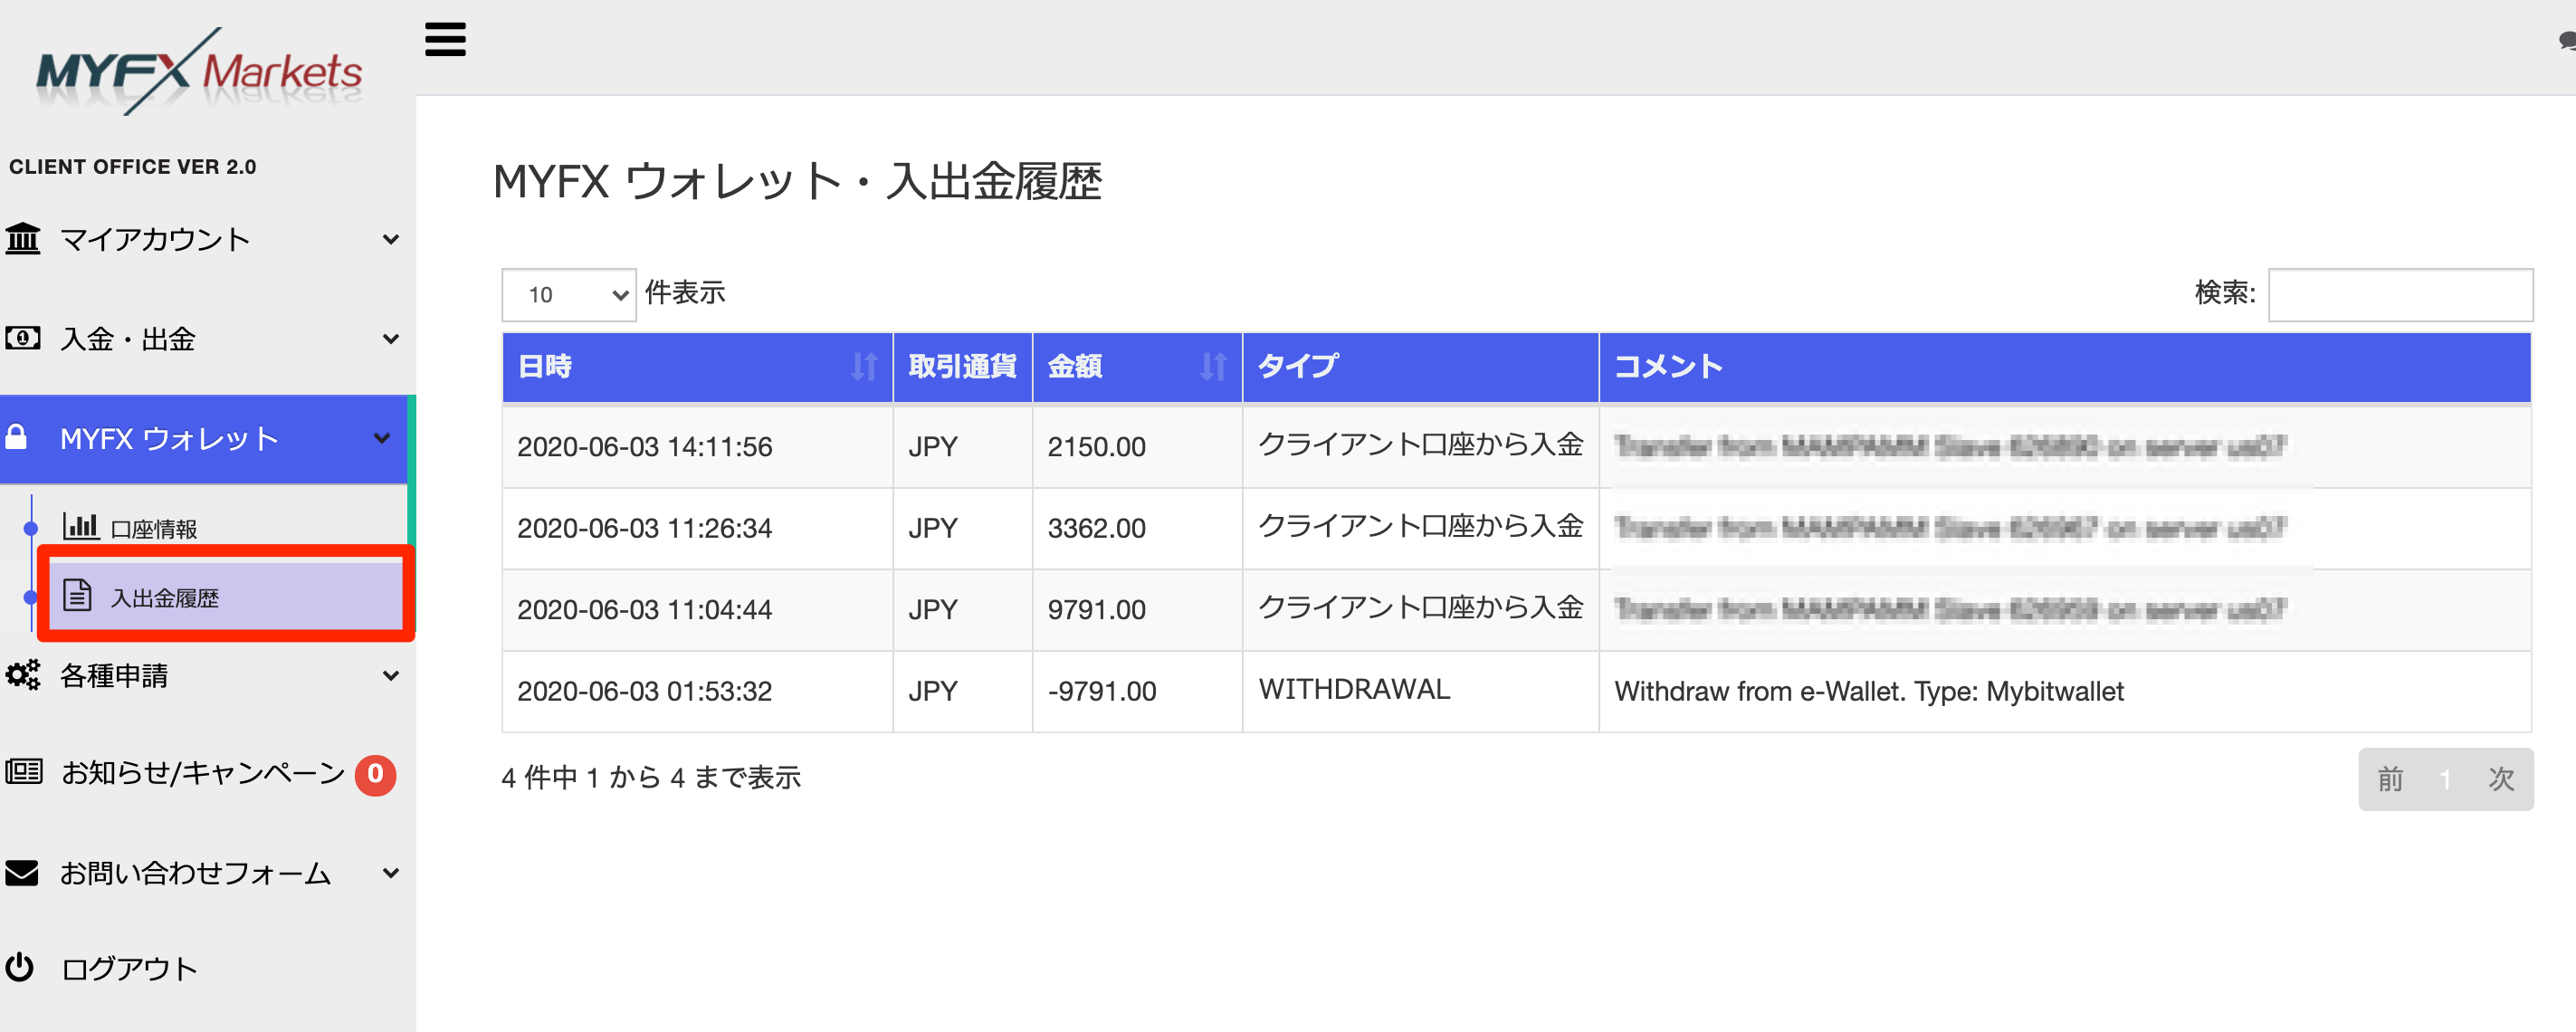The image size is (2576, 1032).
Task: Click the CLIENT OFFICE VER 2.0 label
Action: click(132, 167)
